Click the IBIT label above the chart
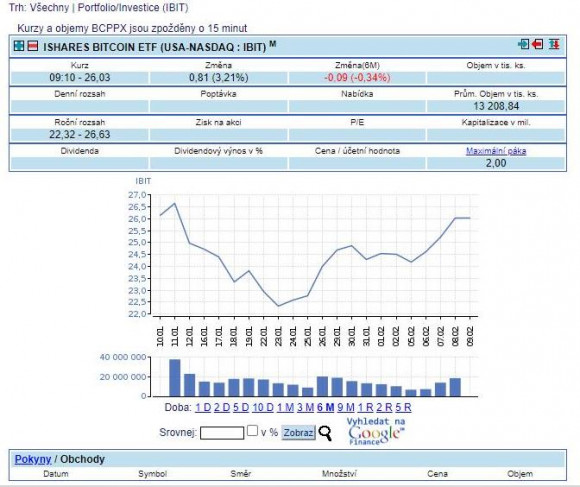This screenshot has width=580, height=487. [143, 181]
